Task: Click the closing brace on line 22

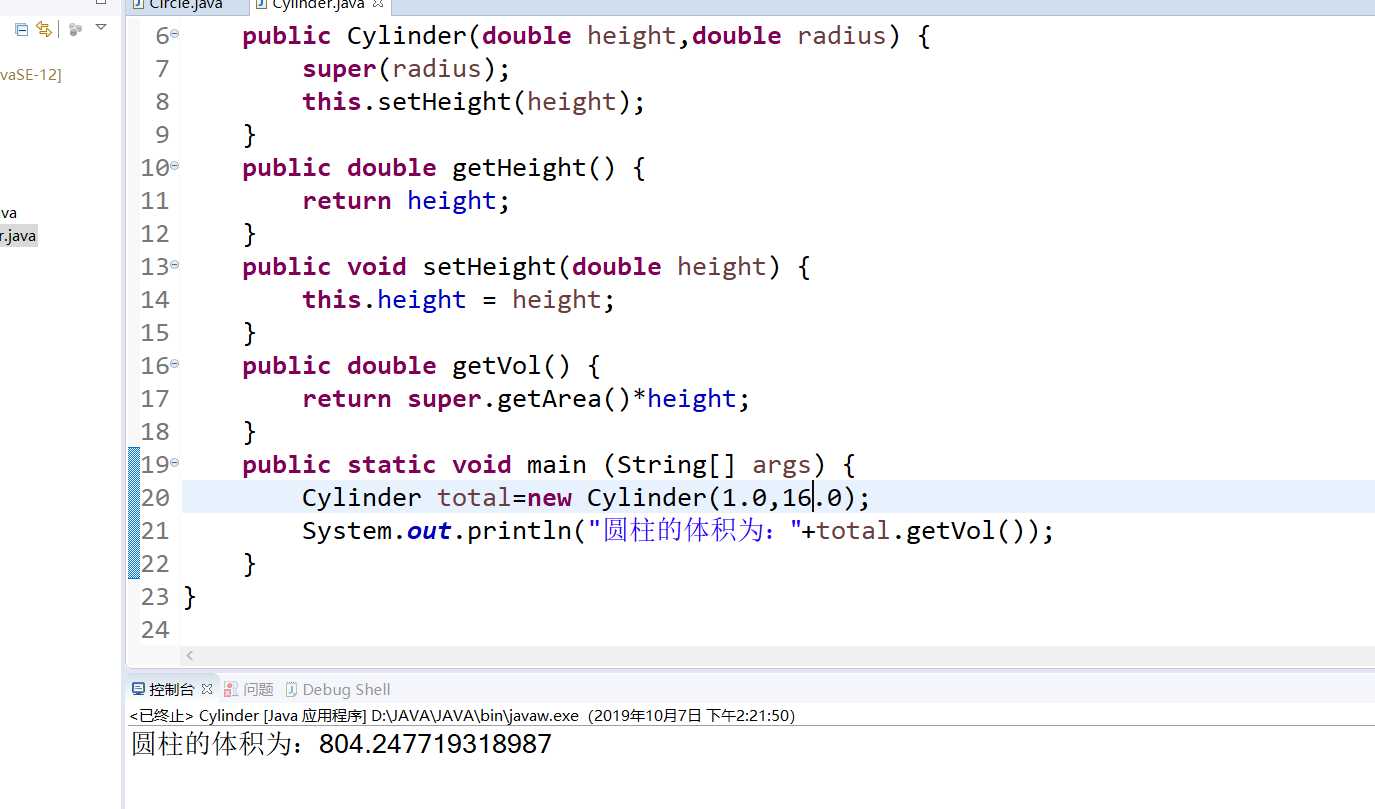Action: (x=250, y=564)
